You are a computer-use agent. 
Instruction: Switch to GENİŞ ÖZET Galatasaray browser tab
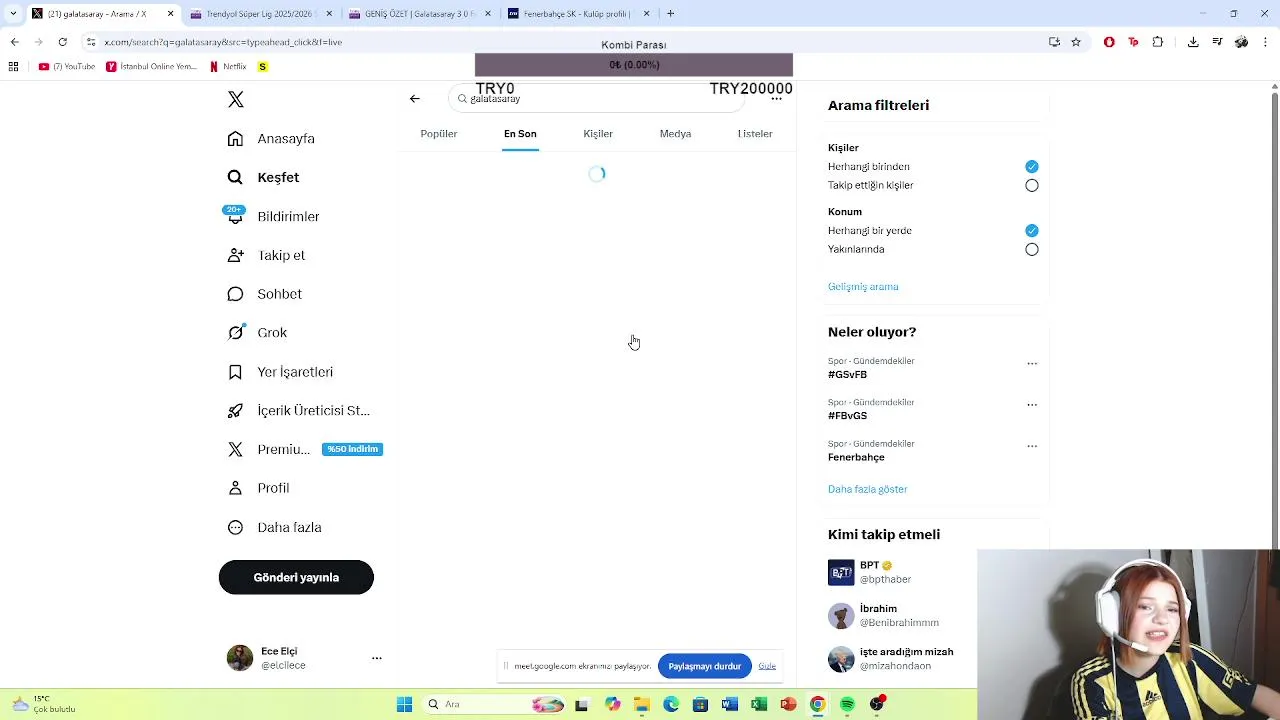[x=418, y=14]
